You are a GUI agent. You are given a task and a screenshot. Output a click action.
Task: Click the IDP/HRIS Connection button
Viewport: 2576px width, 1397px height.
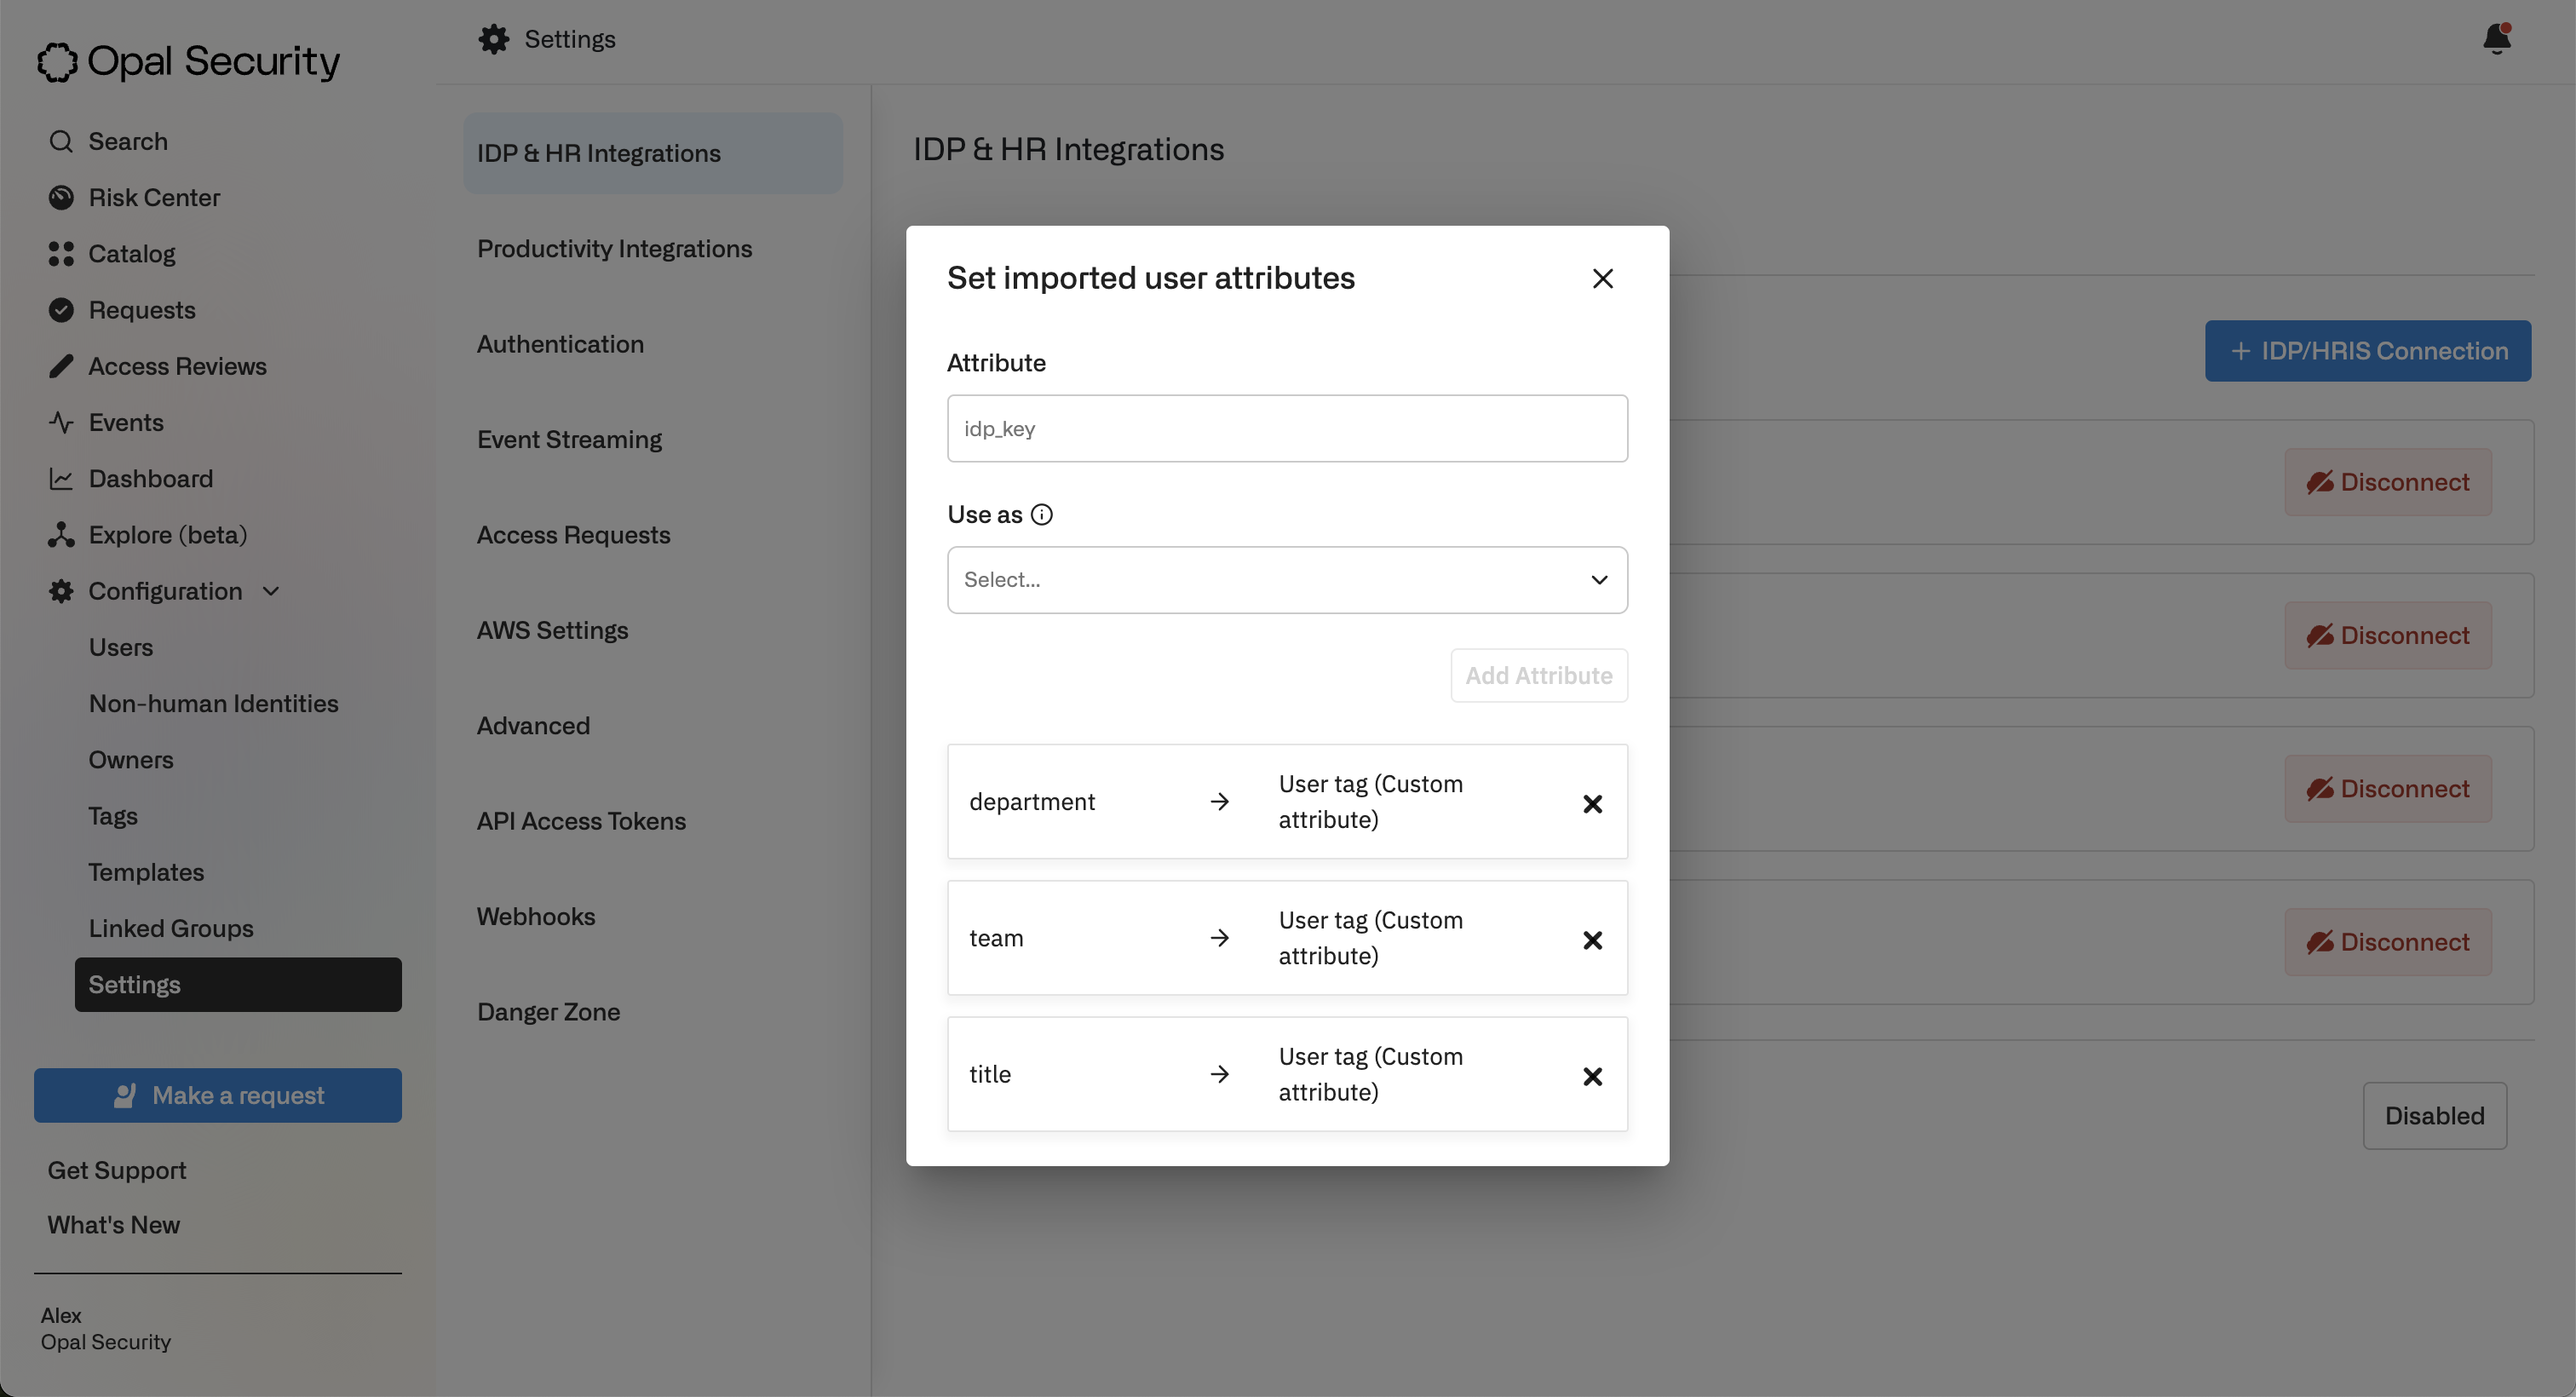point(2367,350)
